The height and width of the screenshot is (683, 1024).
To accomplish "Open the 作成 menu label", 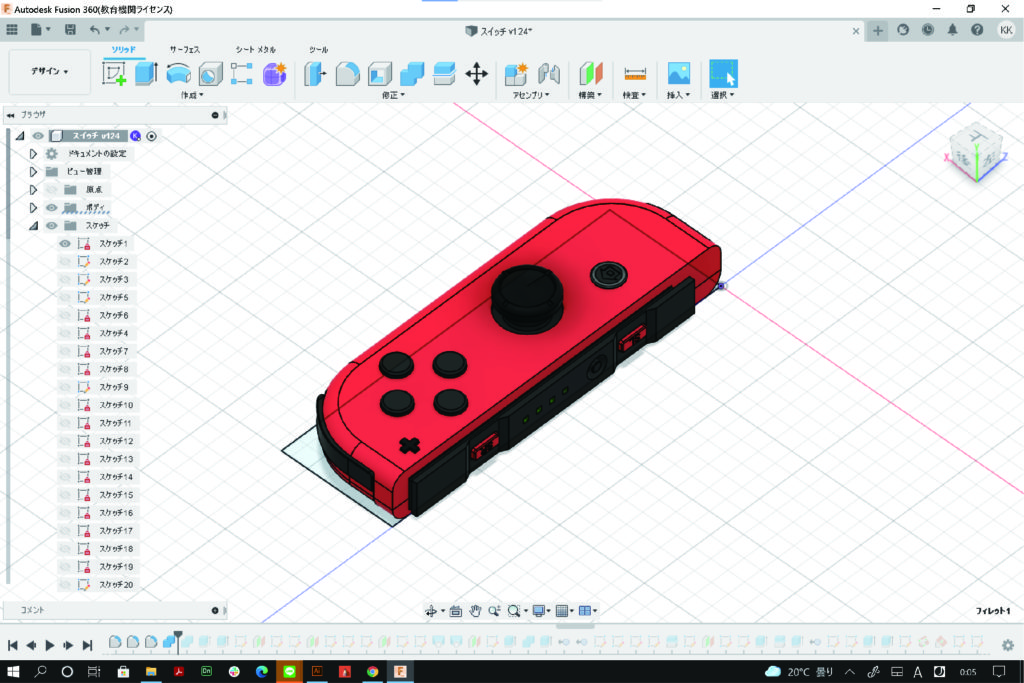I will pyautogui.click(x=191, y=95).
